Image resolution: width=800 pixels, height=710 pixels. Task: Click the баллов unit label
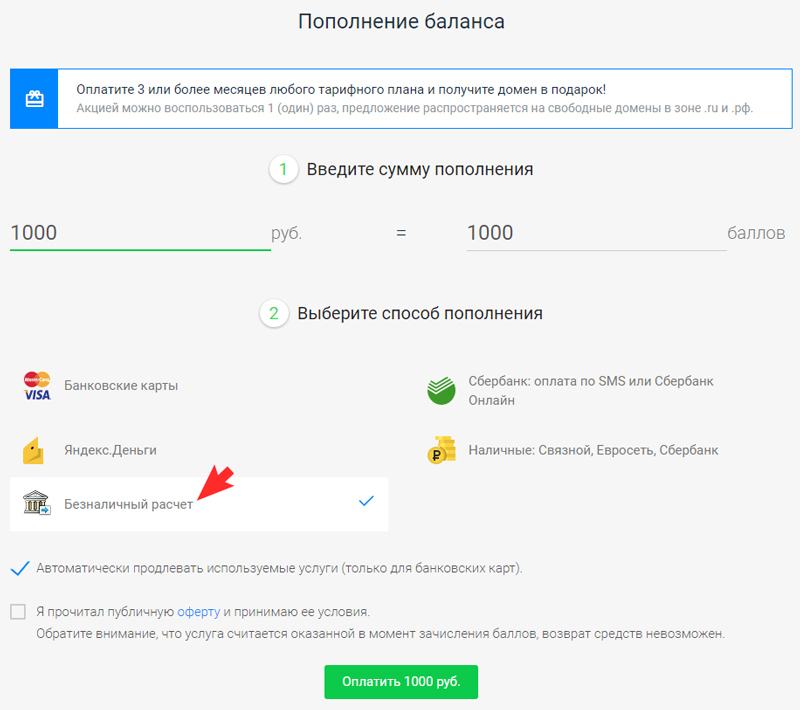coord(756,233)
